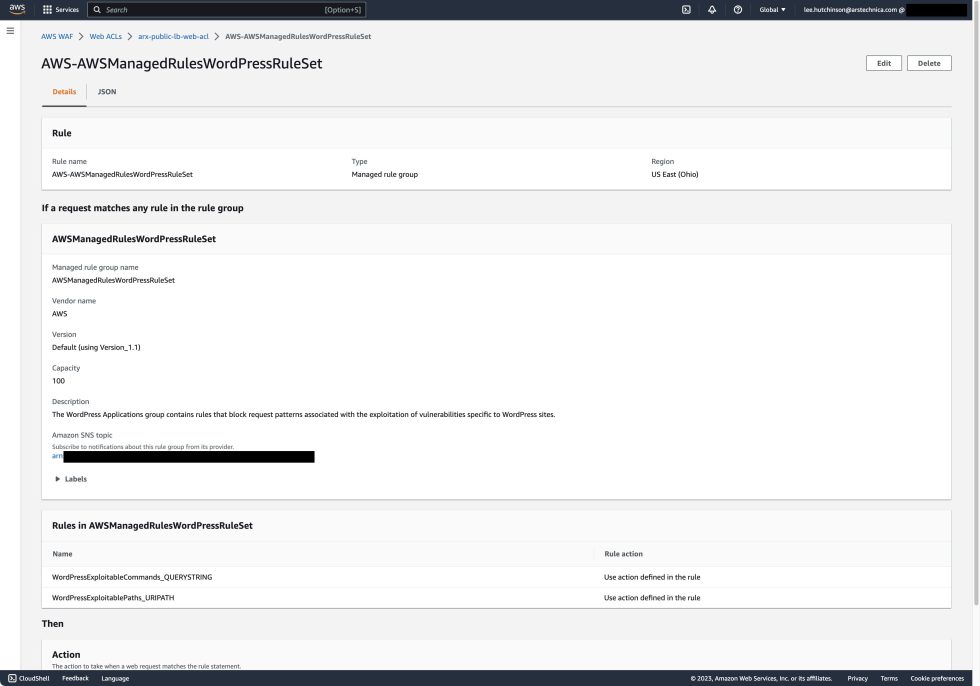Switch to the JSON tab
Image resolution: width=980 pixels, height=686 pixels.
point(106,91)
